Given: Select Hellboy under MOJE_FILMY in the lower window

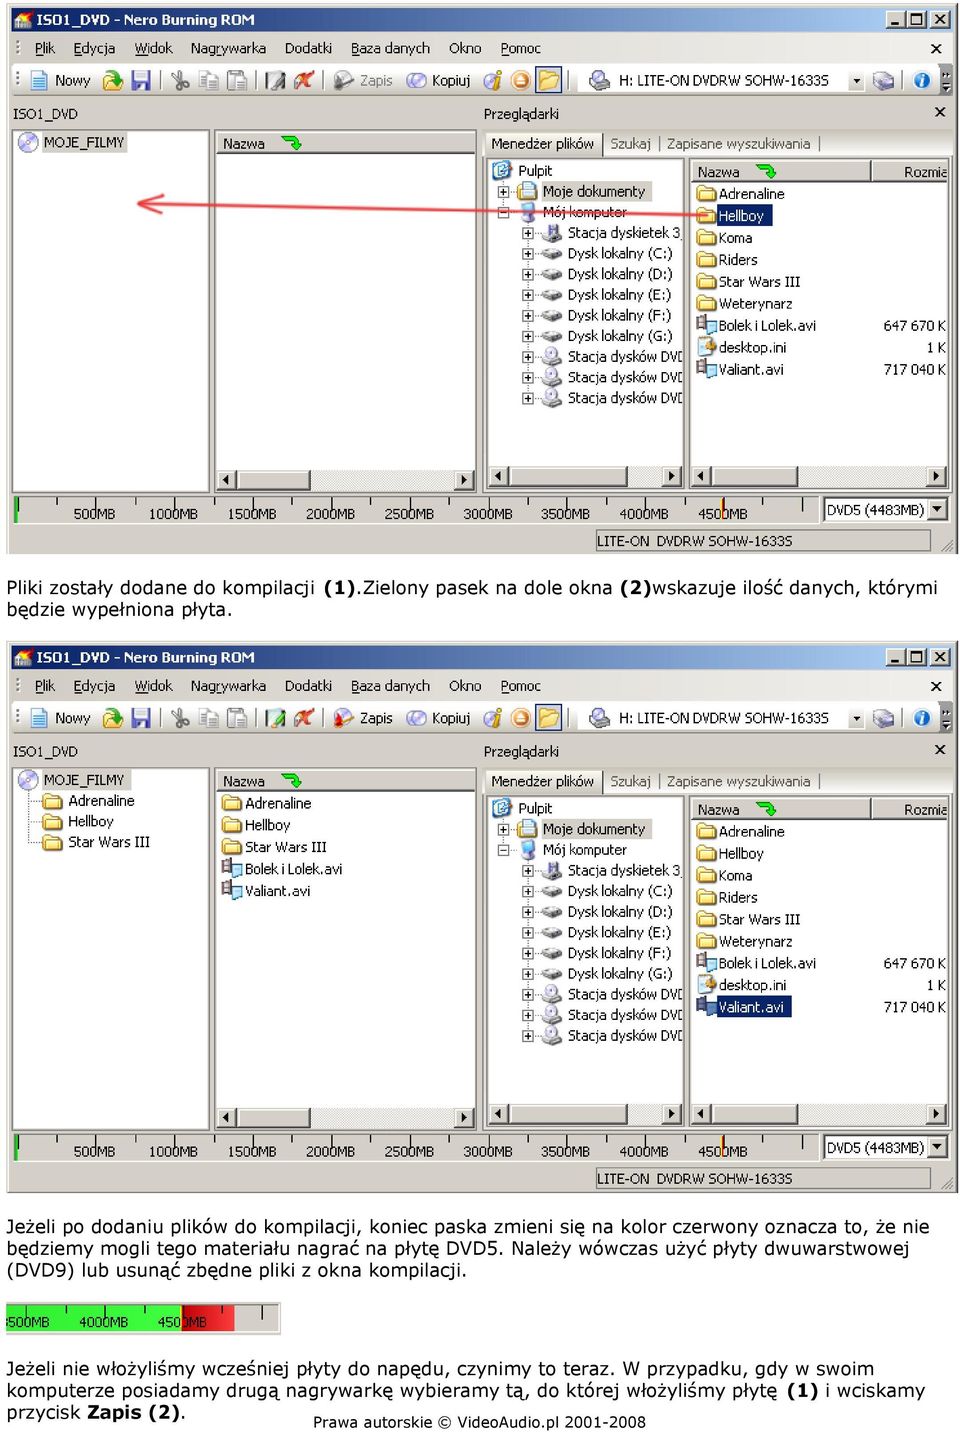Looking at the screenshot, I should (79, 822).
